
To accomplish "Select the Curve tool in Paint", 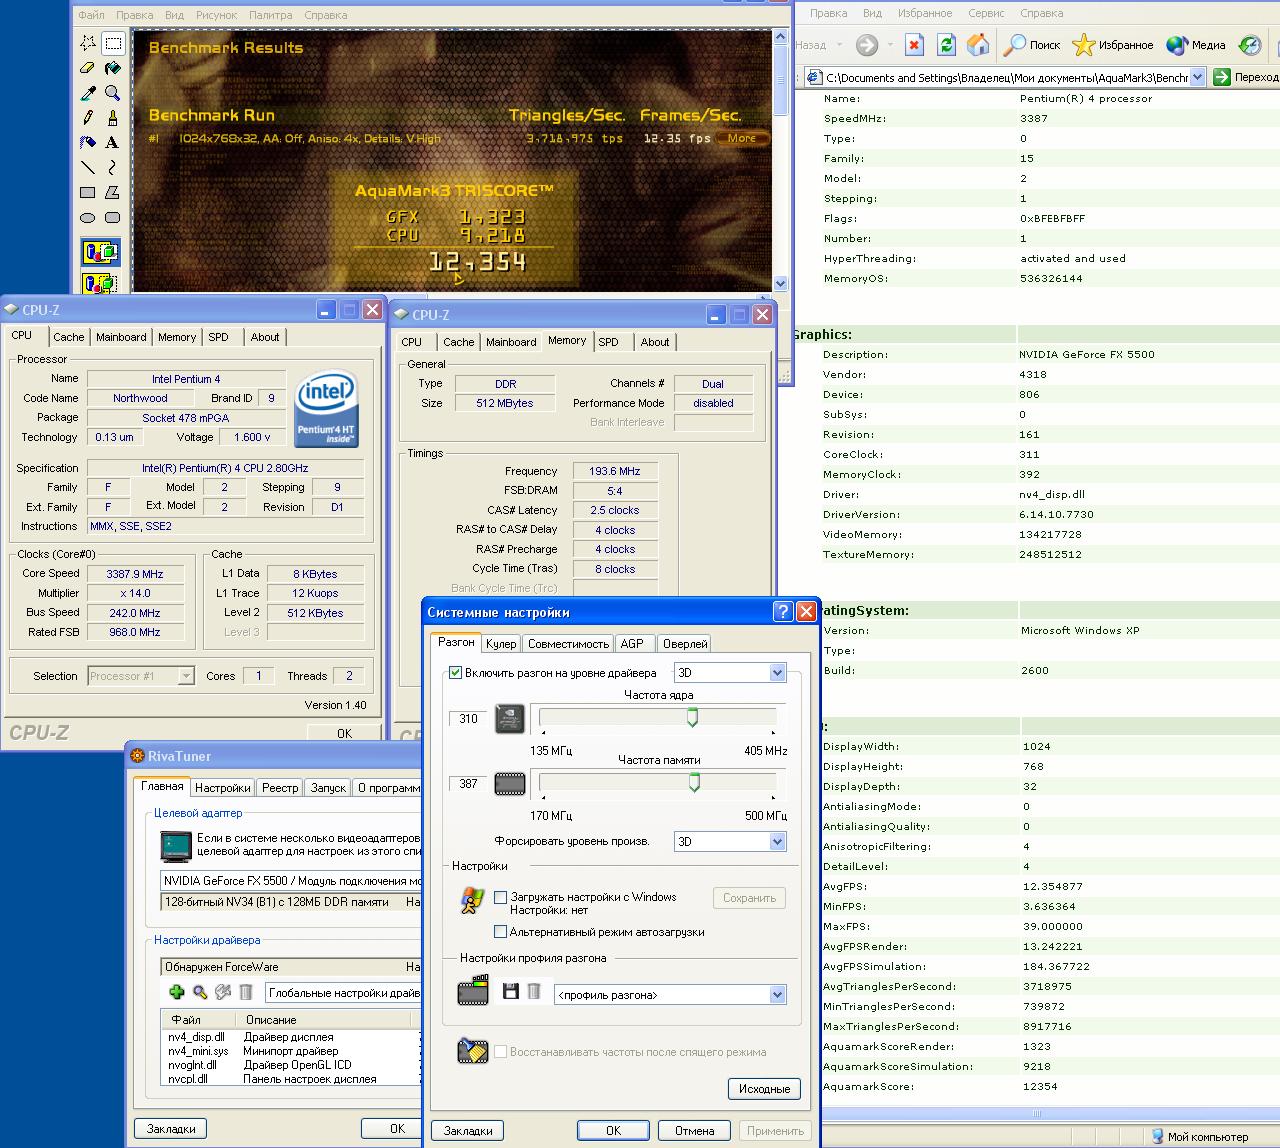I will [113, 168].
